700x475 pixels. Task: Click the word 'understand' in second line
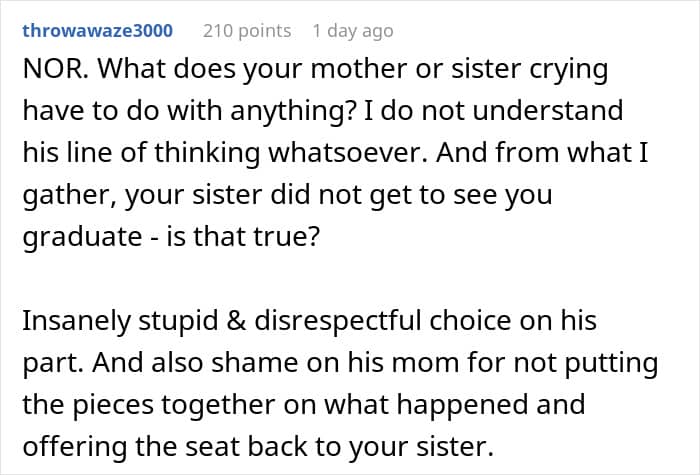(x=548, y=110)
